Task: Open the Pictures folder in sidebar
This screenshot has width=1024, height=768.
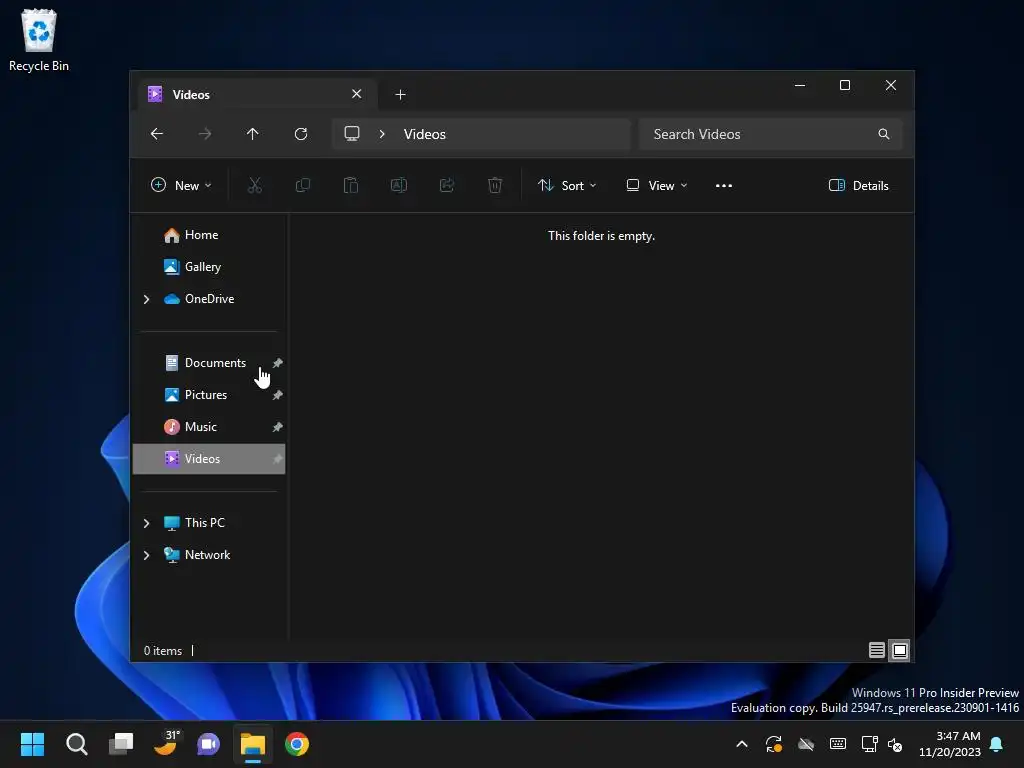Action: [x=209, y=395]
